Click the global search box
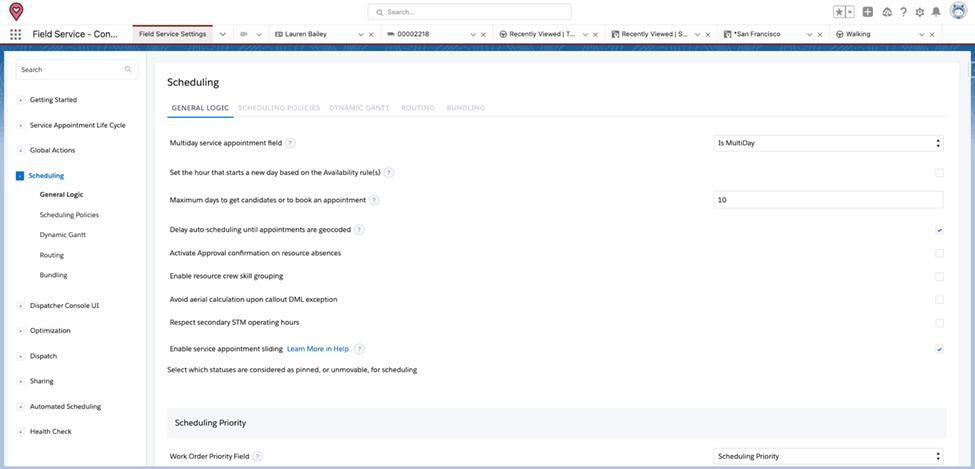Screen dimensions: 975x469 coord(469,12)
